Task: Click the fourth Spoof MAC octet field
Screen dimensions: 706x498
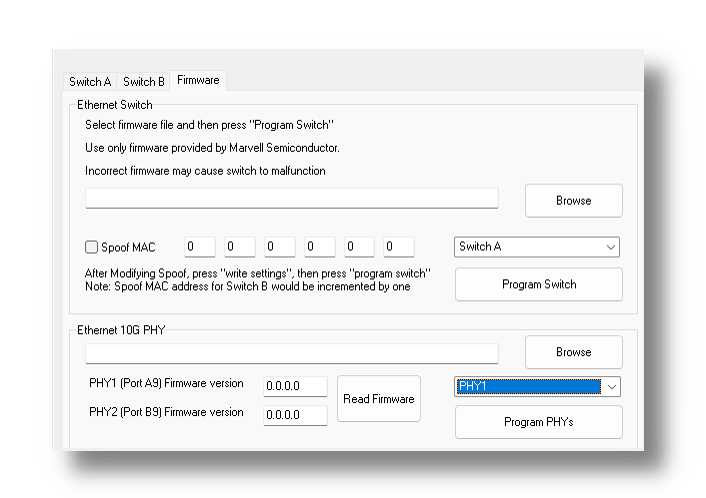Action: pyautogui.click(x=320, y=247)
